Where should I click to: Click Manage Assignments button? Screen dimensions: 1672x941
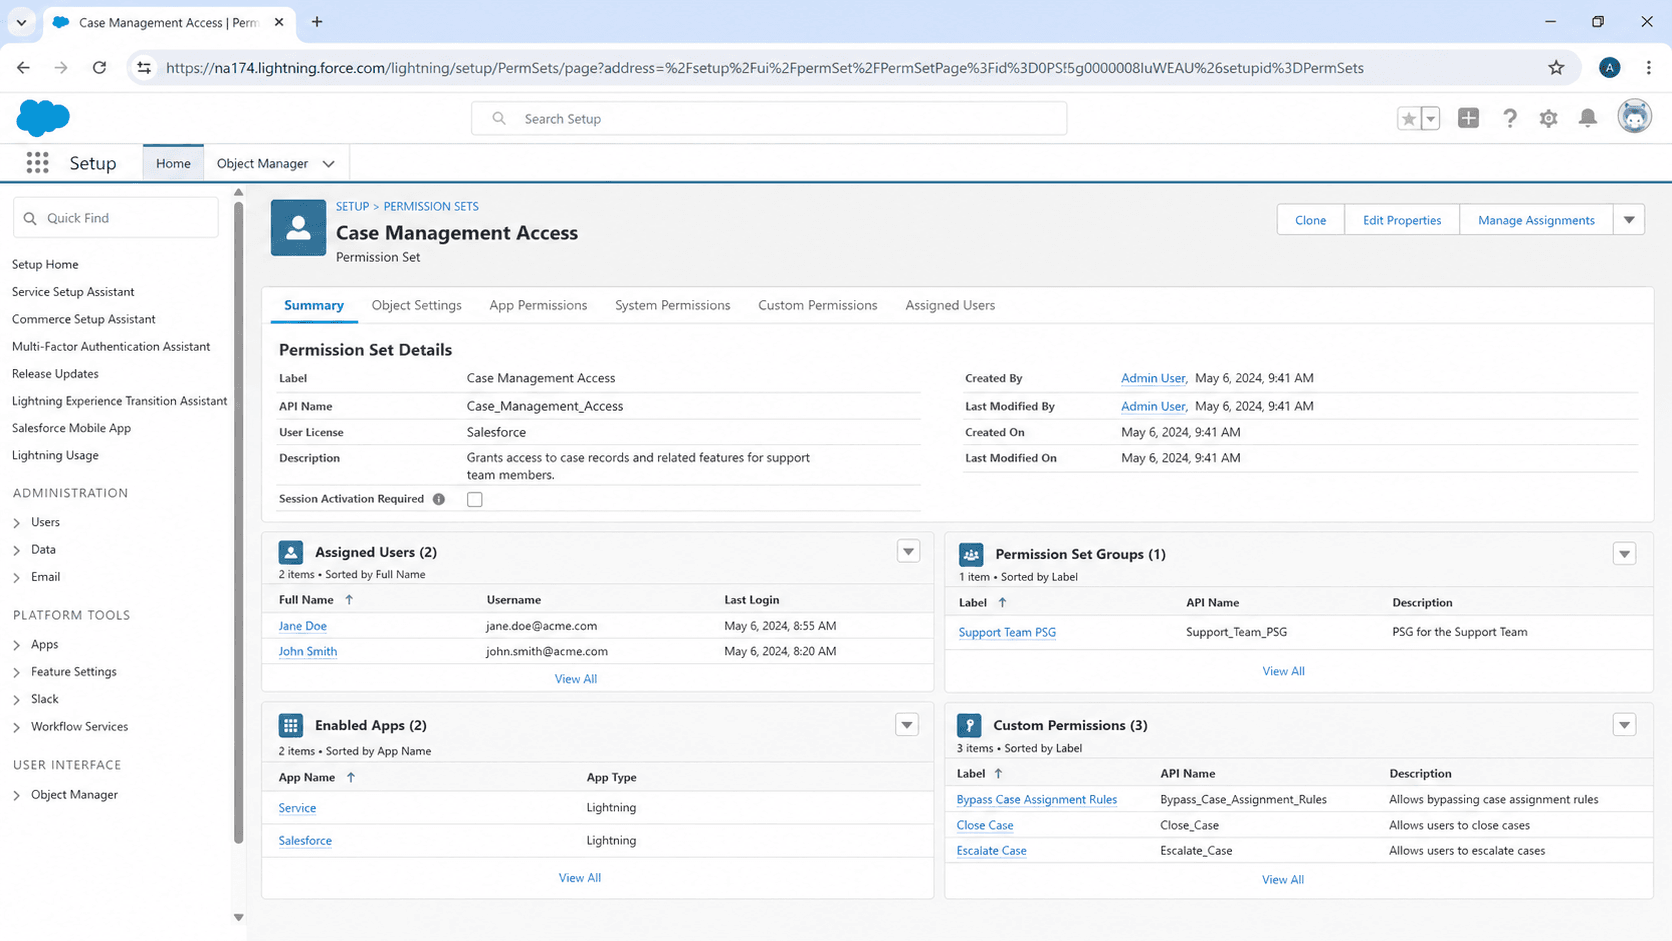[1536, 220]
